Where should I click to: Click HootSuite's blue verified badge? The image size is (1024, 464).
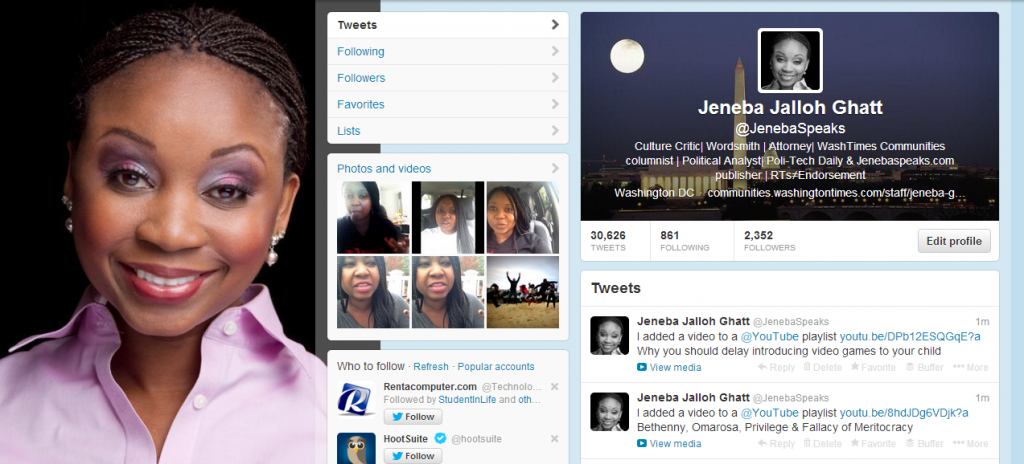point(440,438)
